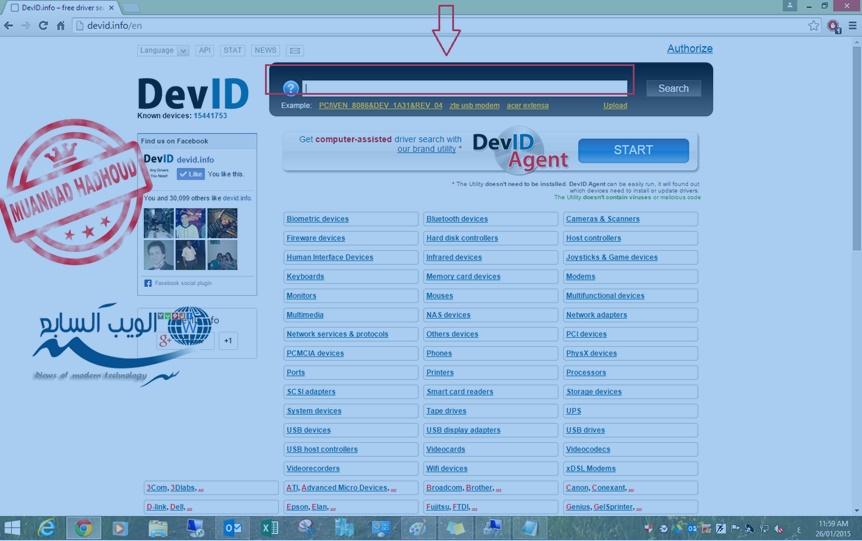This screenshot has height=541, width=862.
Task: Bookmark the page with the star icon
Action: 814,25
